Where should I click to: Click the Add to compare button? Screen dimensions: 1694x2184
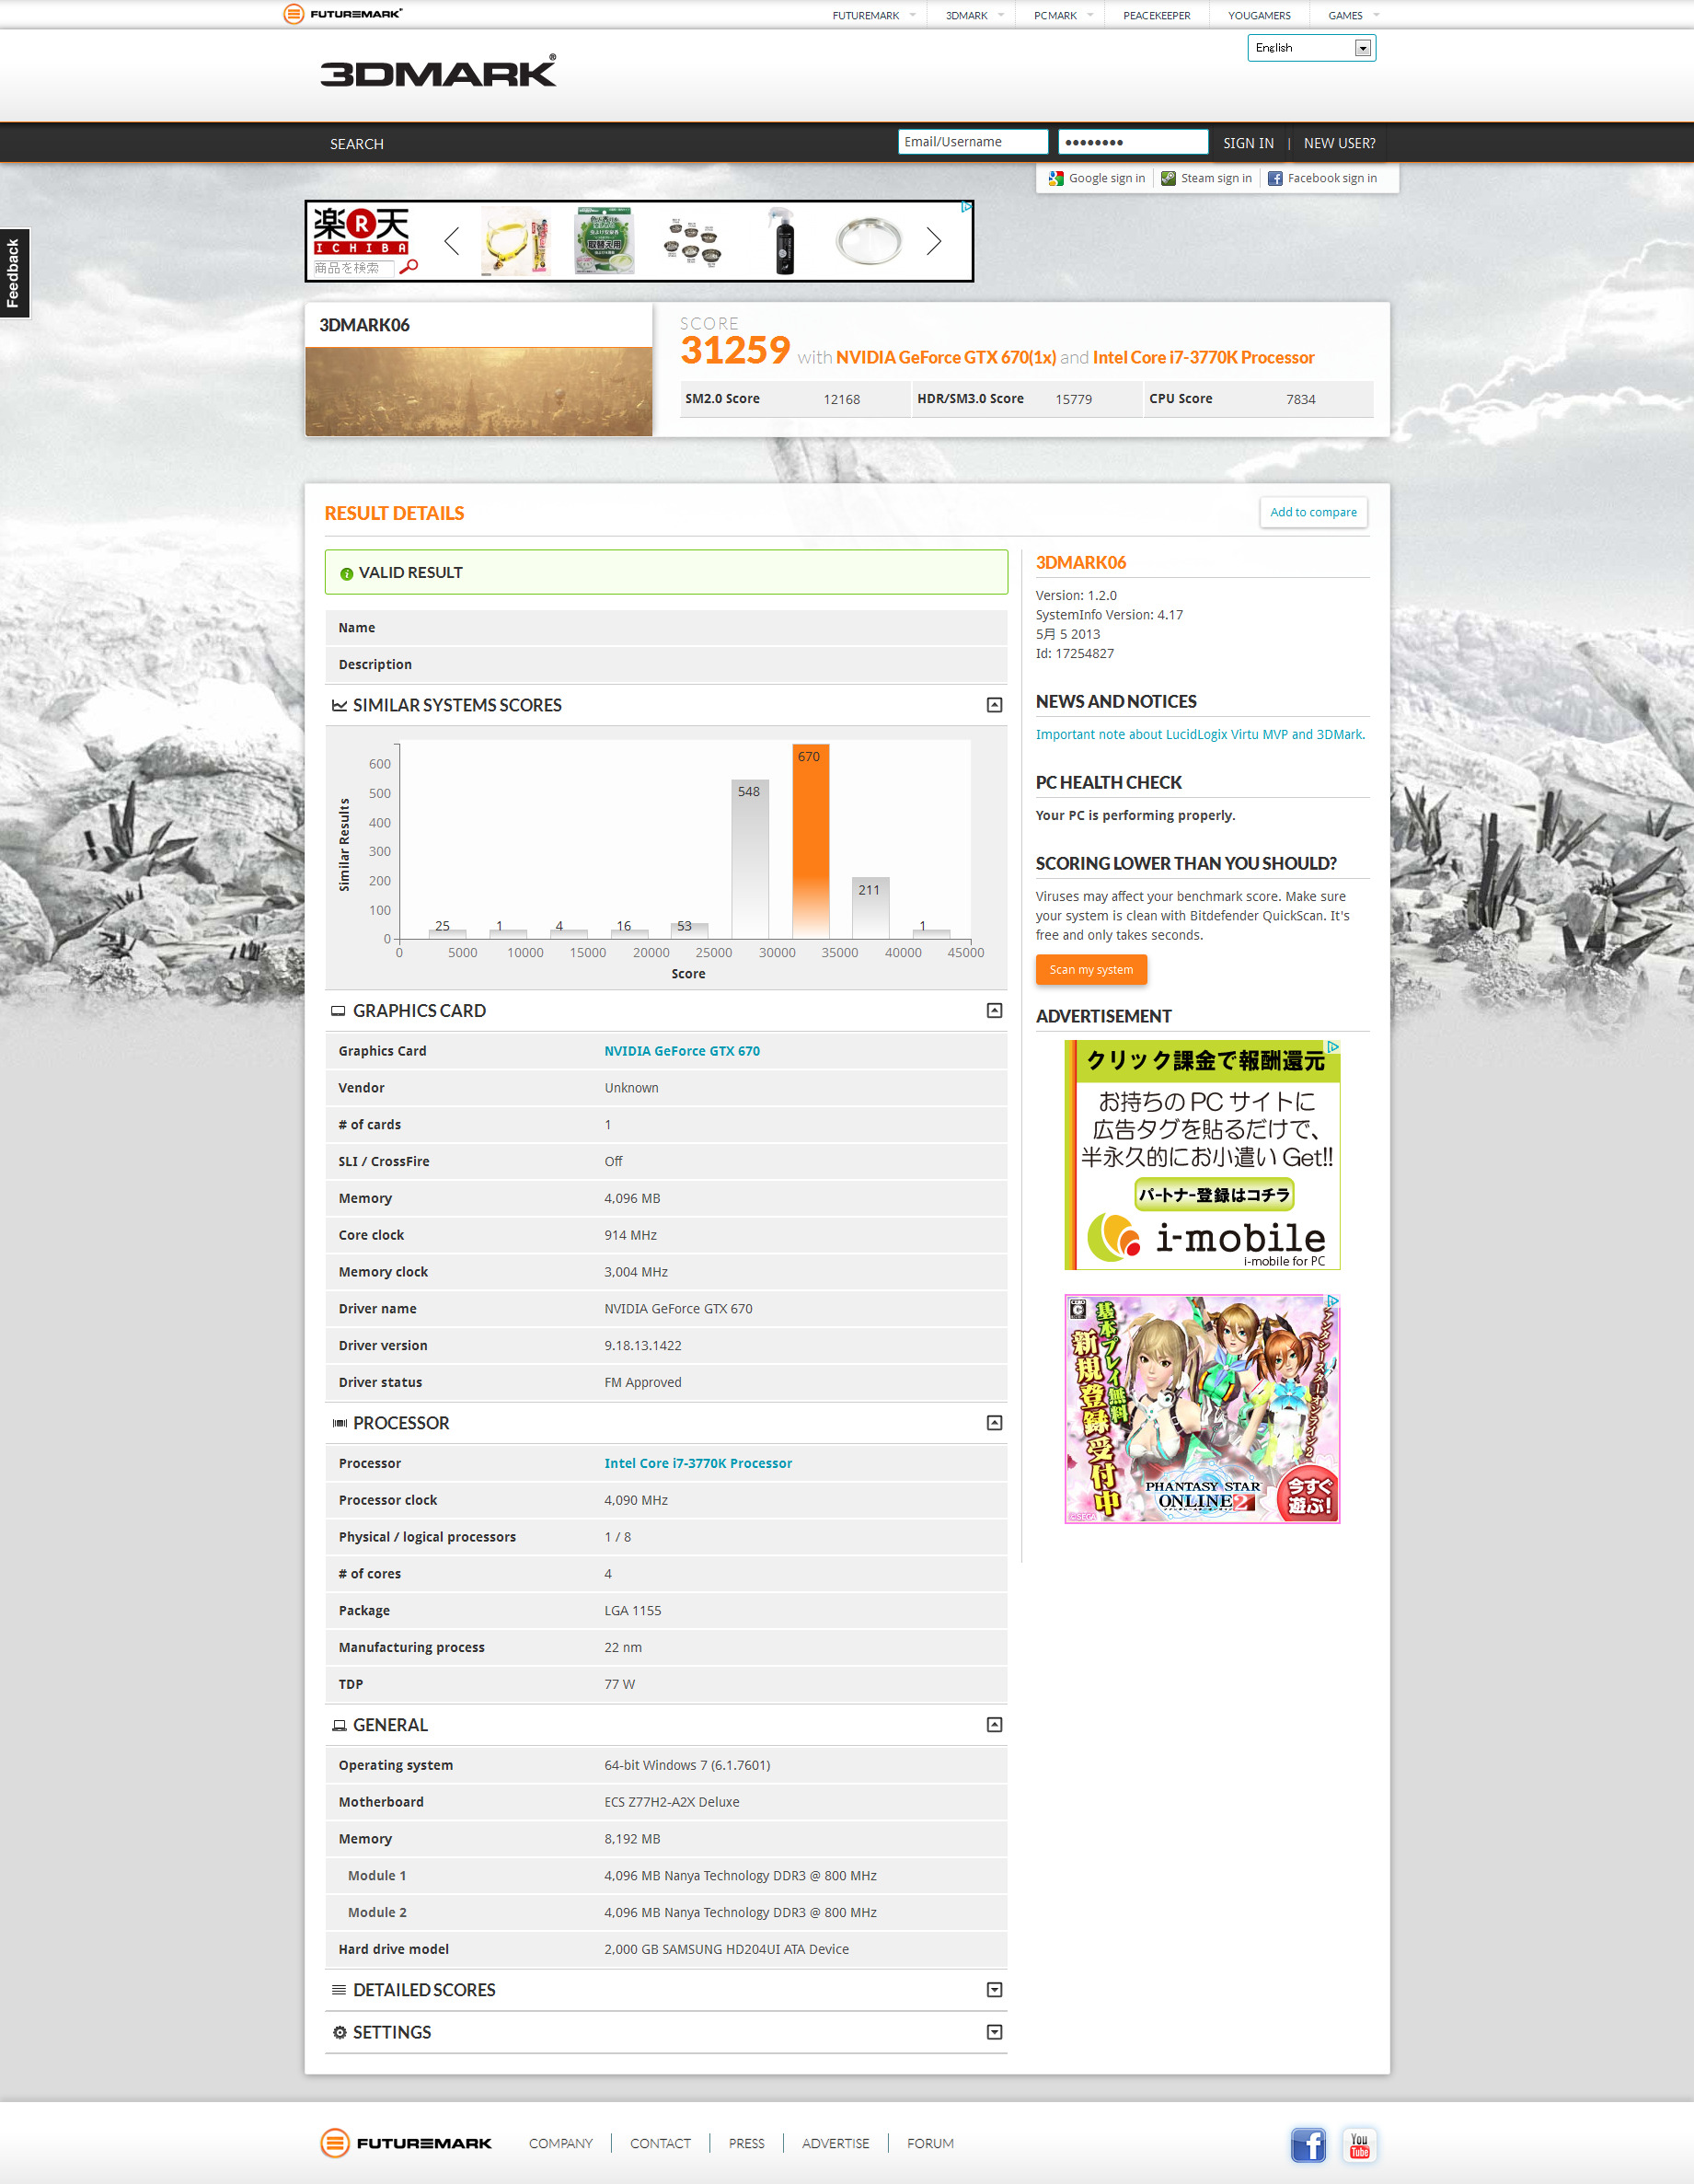pyautogui.click(x=1313, y=512)
